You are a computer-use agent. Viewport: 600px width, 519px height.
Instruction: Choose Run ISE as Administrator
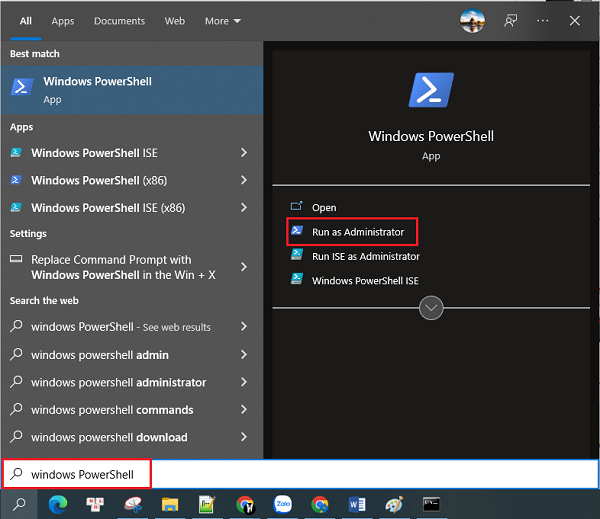365,256
